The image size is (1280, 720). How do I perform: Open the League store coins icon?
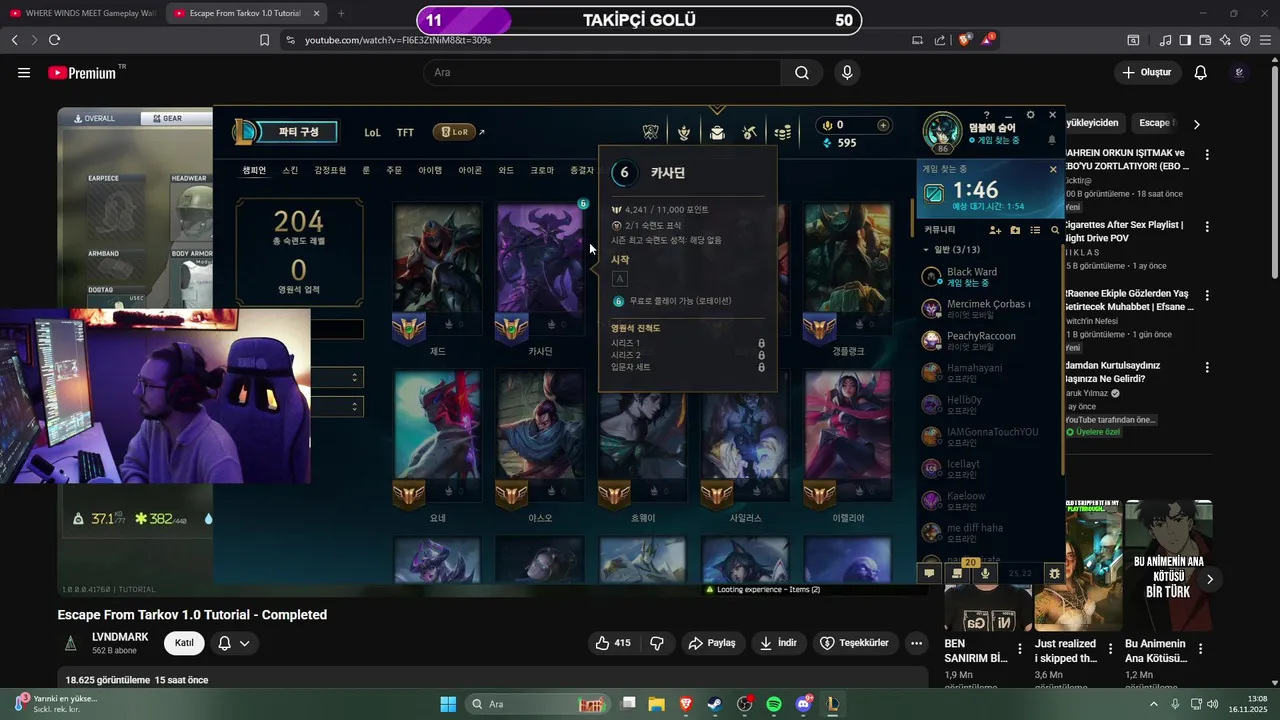coord(783,132)
